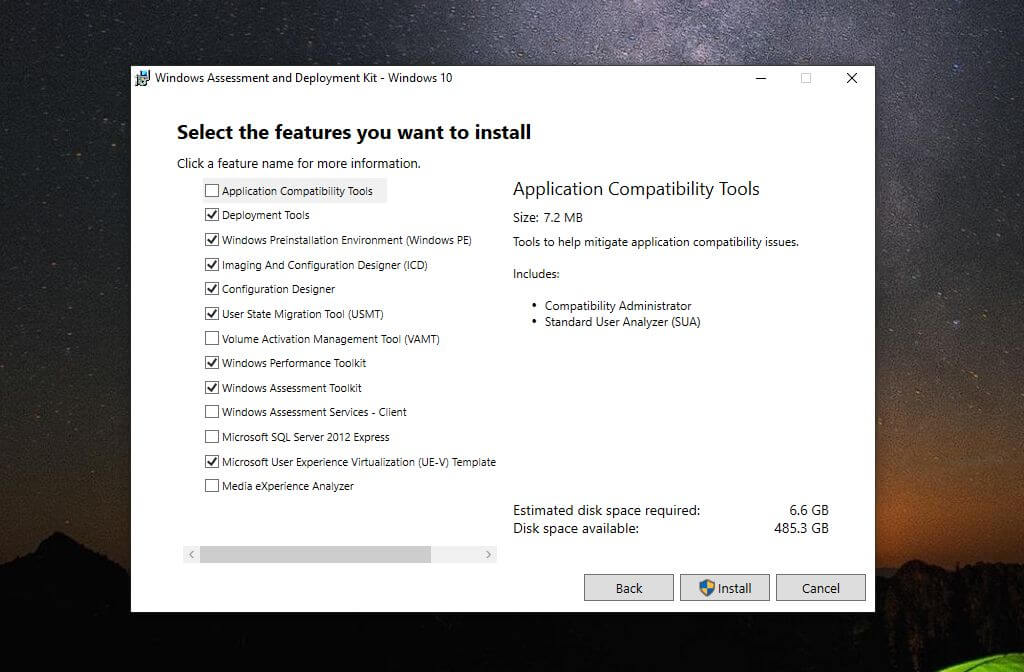Click the 485.3 GB disk space available value

click(801, 528)
